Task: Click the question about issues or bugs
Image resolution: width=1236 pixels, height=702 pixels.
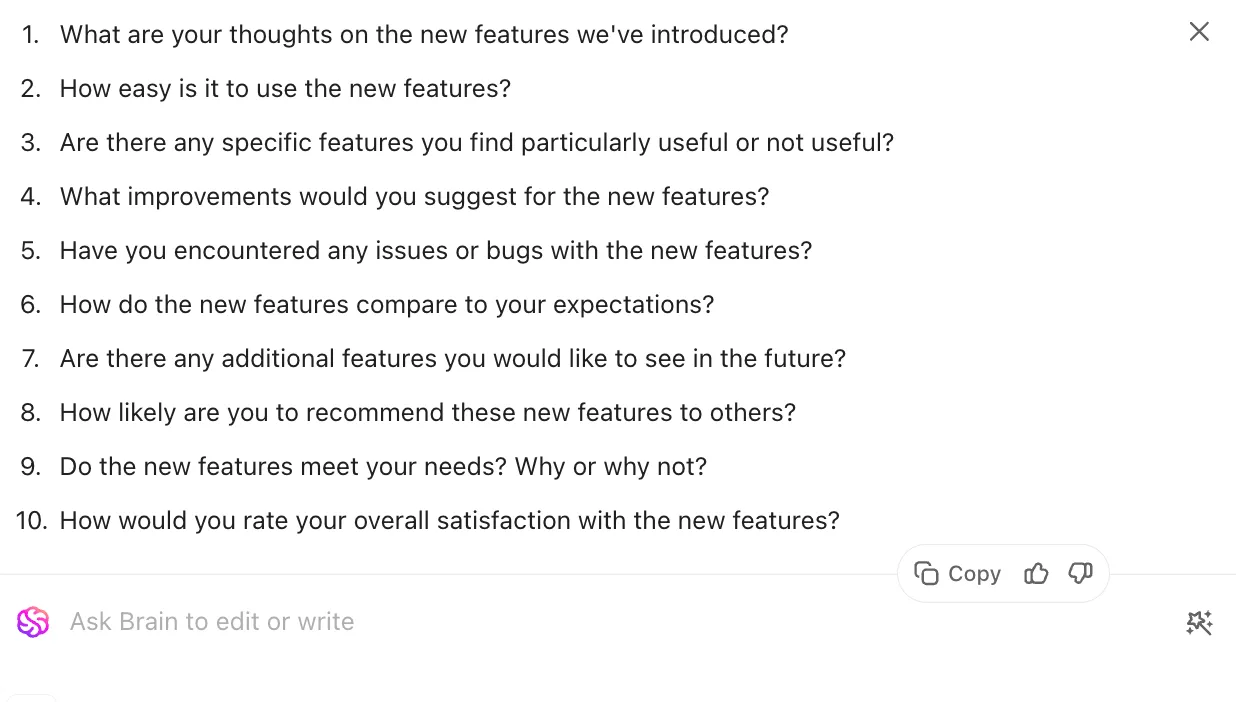Action: pos(436,250)
